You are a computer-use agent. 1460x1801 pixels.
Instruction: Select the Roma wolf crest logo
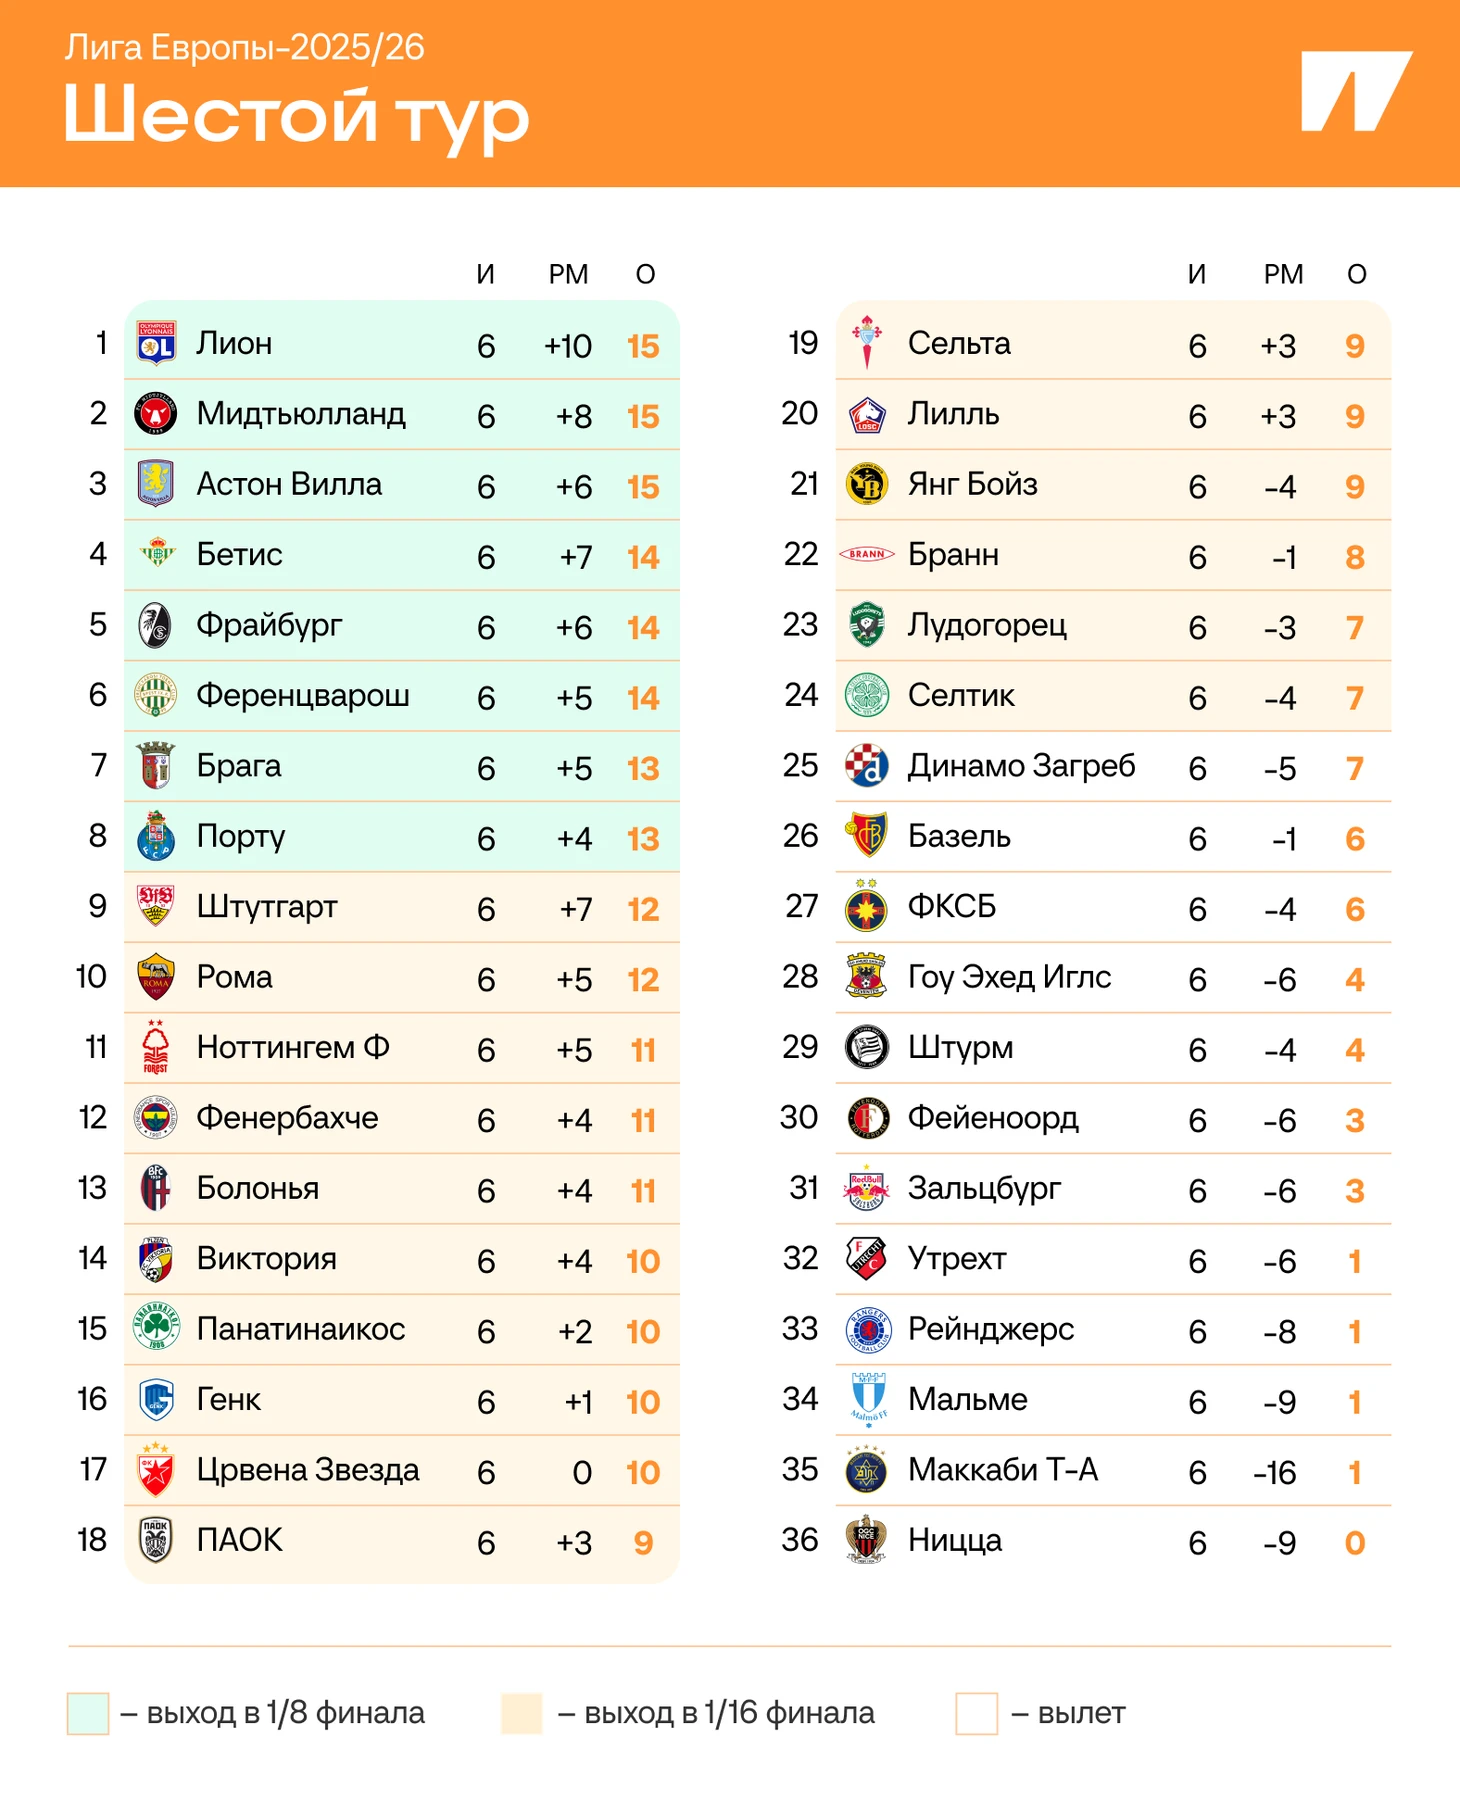tap(156, 977)
